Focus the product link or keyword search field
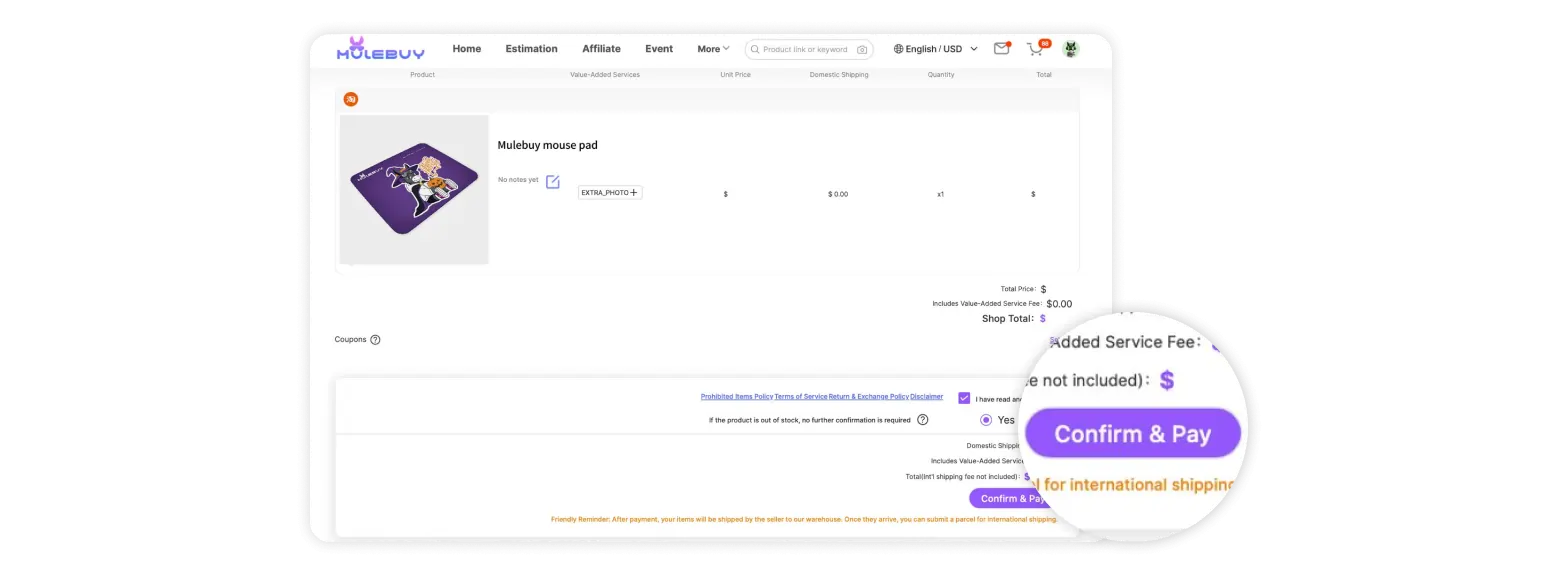The width and height of the screenshot is (1556, 576). 808,49
